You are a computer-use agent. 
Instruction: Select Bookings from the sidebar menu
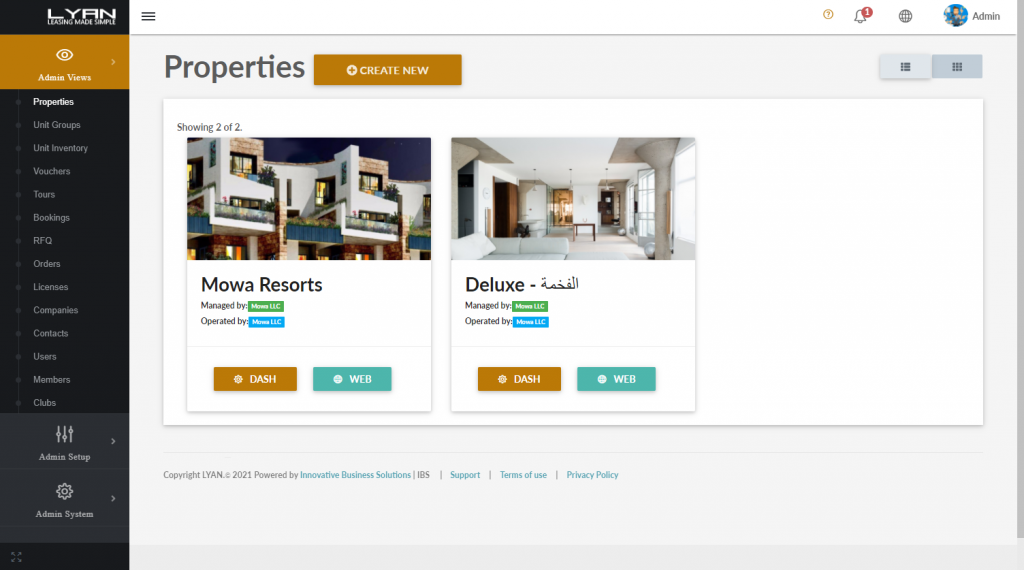click(52, 217)
